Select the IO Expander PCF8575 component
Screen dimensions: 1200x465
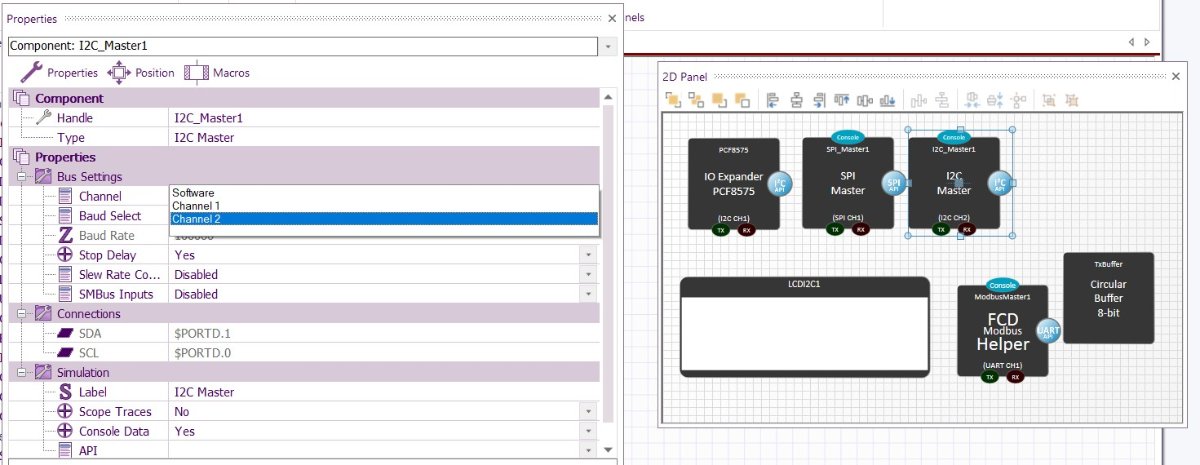pyautogui.click(x=734, y=184)
